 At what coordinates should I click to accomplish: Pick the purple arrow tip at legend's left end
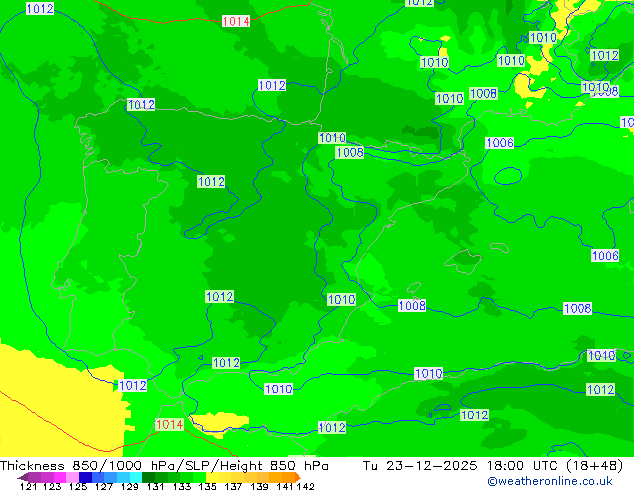coord(23,477)
